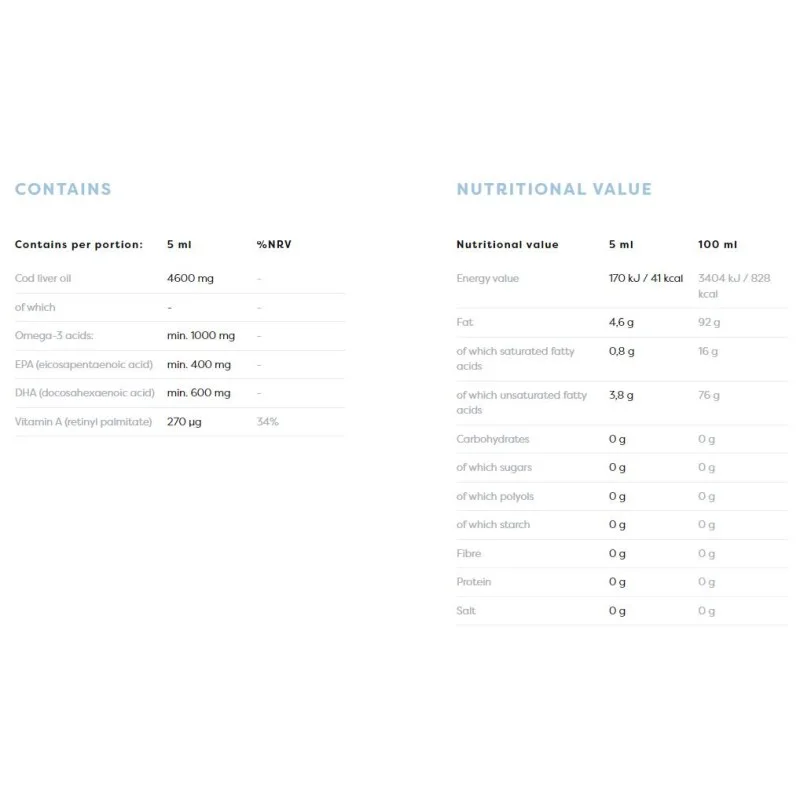This screenshot has width=800, height=800.
Task: Select the Cod liver oil row label
Action: [x=45, y=278]
